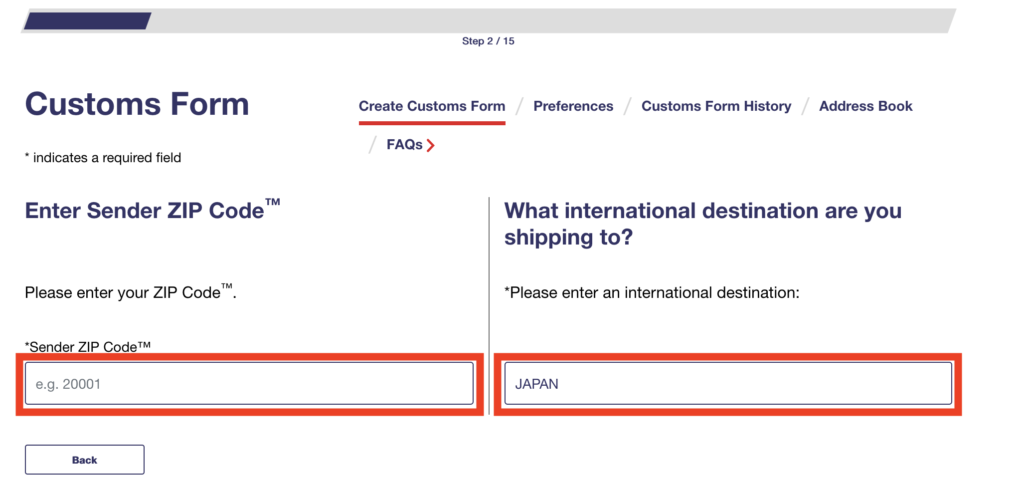Click the Customs Form page heading
1024x504 pixels.
[x=137, y=104]
